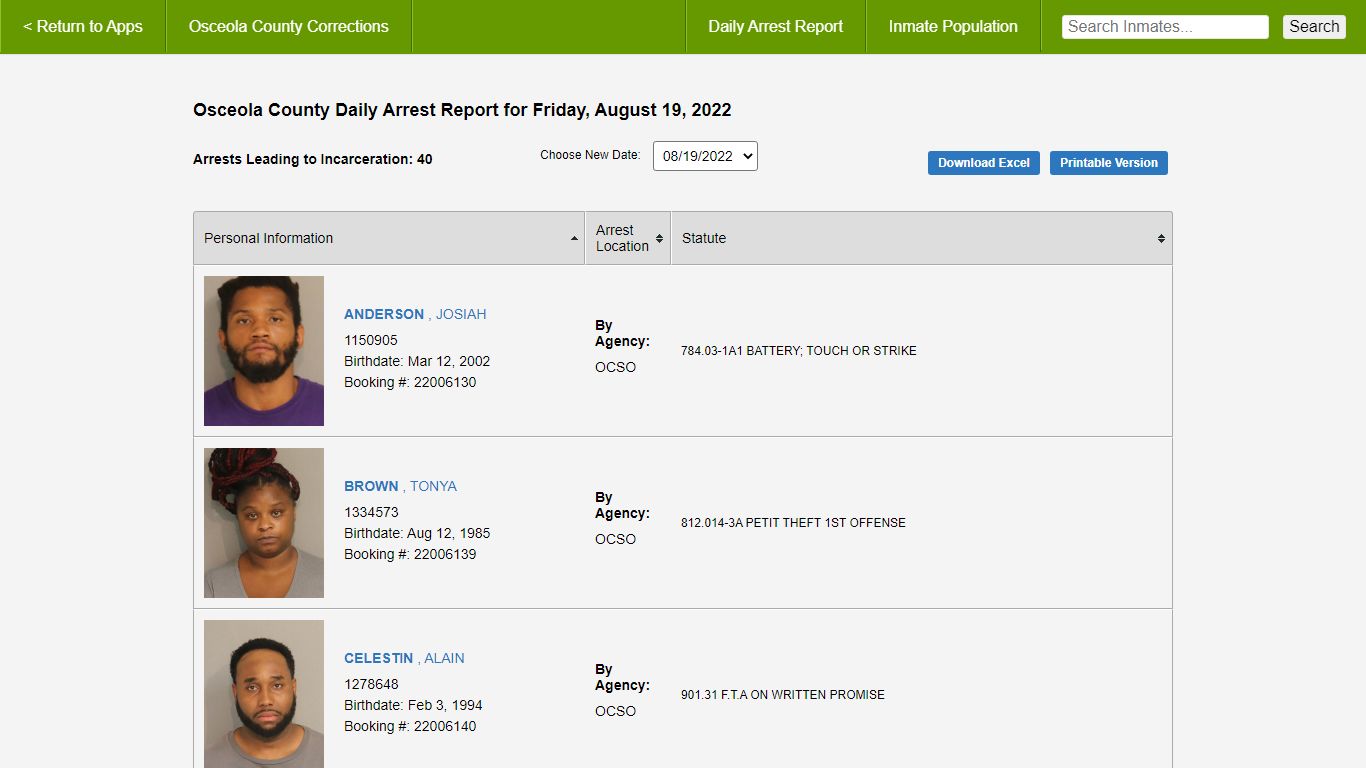Open the Inmate Population page
This screenshot has height=768, width=1366.
[x=953, y=27]
